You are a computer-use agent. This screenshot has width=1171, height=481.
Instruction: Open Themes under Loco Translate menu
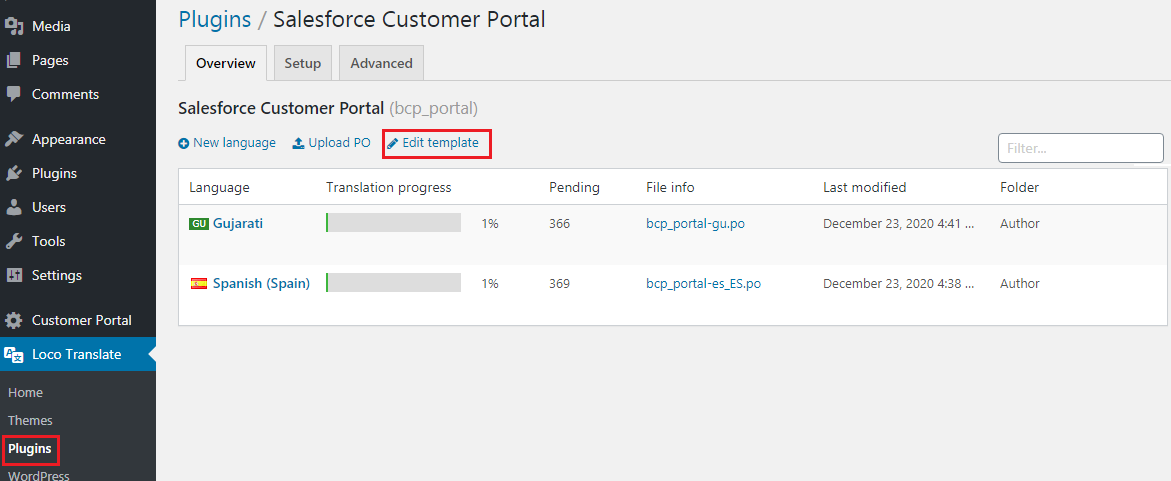pyautogui.click(x=30, y=421)
